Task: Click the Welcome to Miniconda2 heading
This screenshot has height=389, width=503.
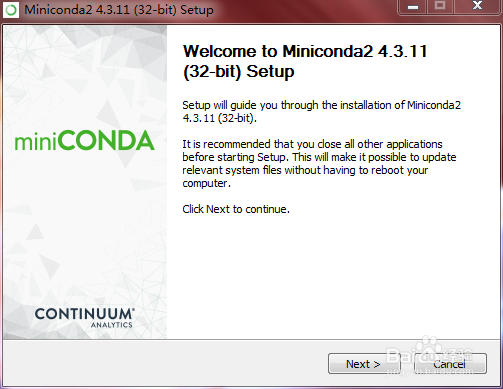Action: tap(305, 61)
